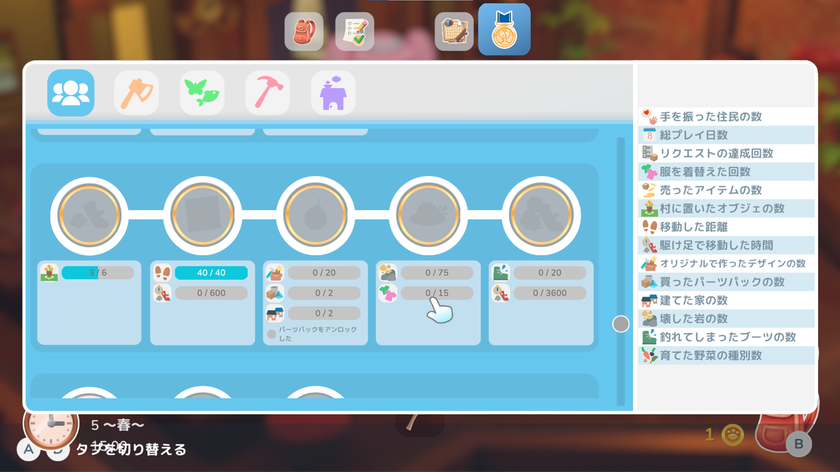Image resolution: width=840 pixels, height=472 pixels.
Task: Click the B button prompt
Action: click(x=798, y=444)
